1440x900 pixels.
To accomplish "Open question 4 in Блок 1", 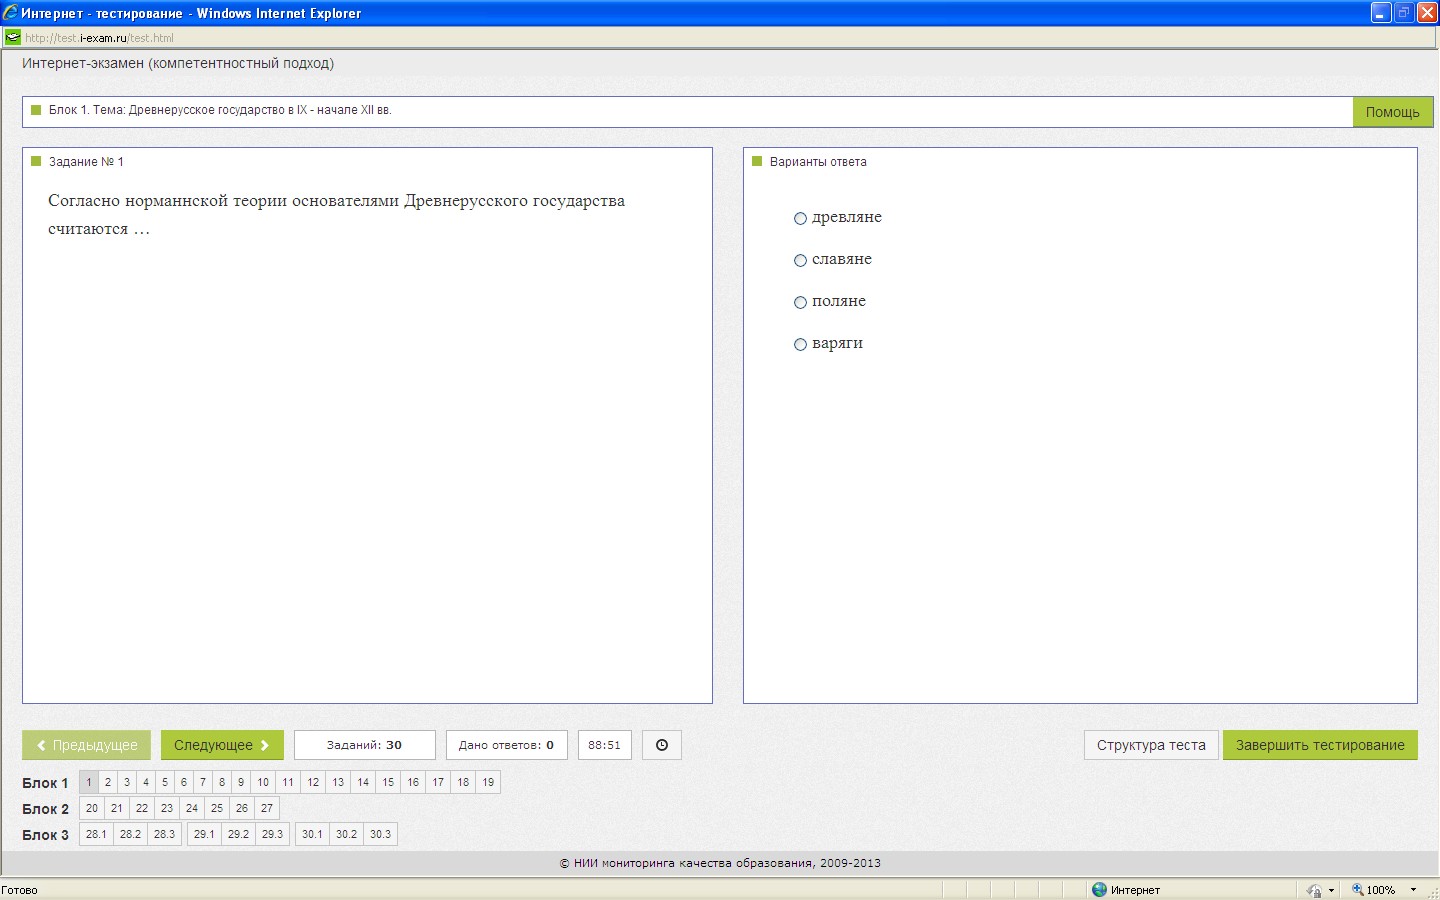I will 146,782.
